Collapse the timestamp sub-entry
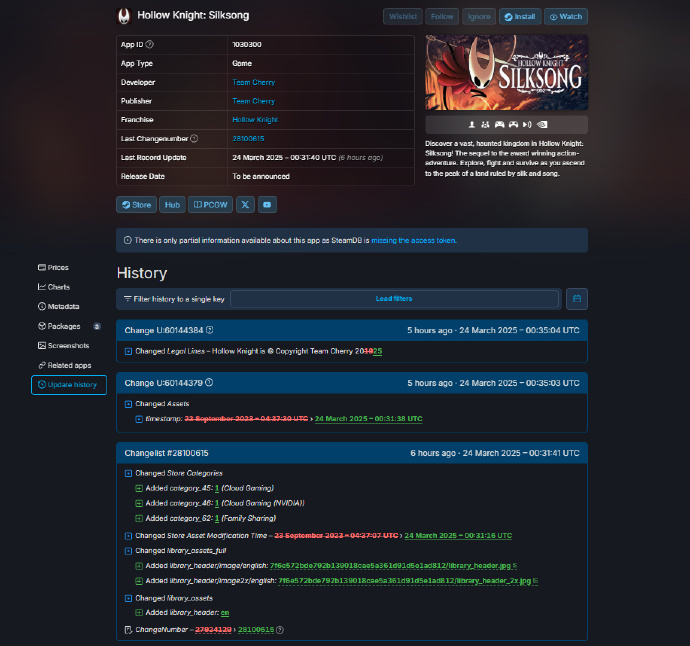Viewport: 690px width, 646px height. (x=139, y=419)
